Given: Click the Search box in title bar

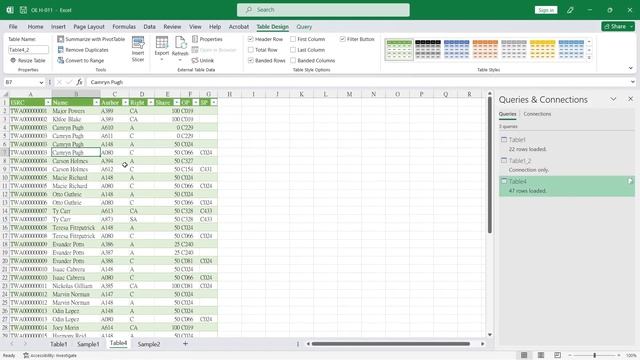Looking at the screenshot, I should point(323,10).
